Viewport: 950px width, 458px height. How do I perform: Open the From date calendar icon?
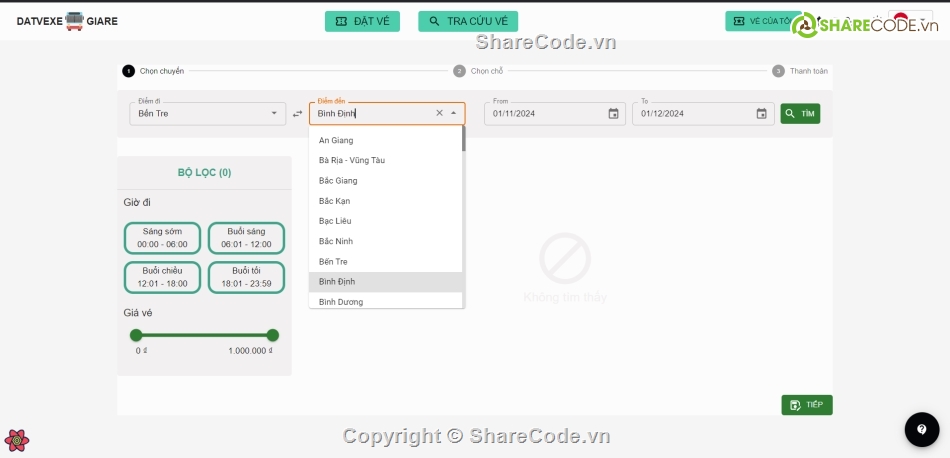pos(613,113)
